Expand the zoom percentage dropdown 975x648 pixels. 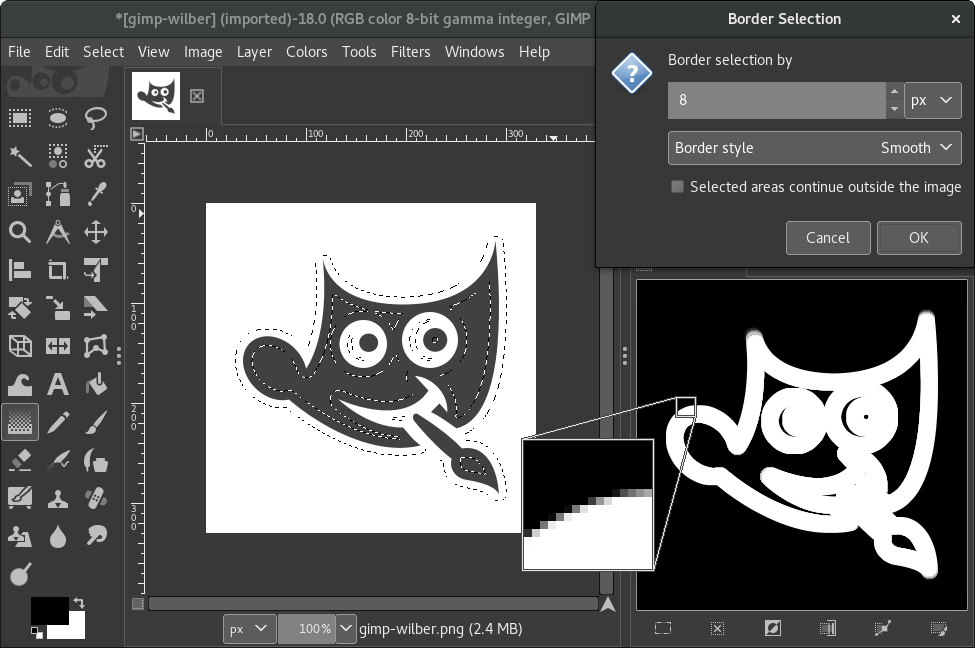coord(346,629)
